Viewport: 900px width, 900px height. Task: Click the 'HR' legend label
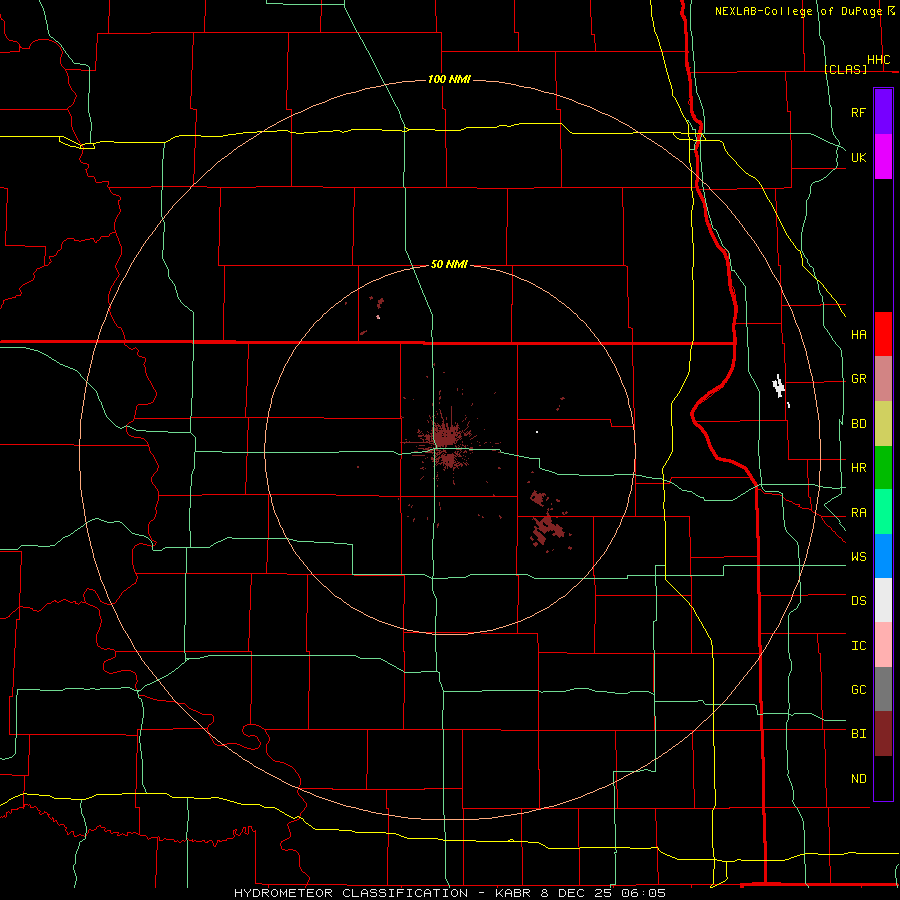[x=859, y=468]
